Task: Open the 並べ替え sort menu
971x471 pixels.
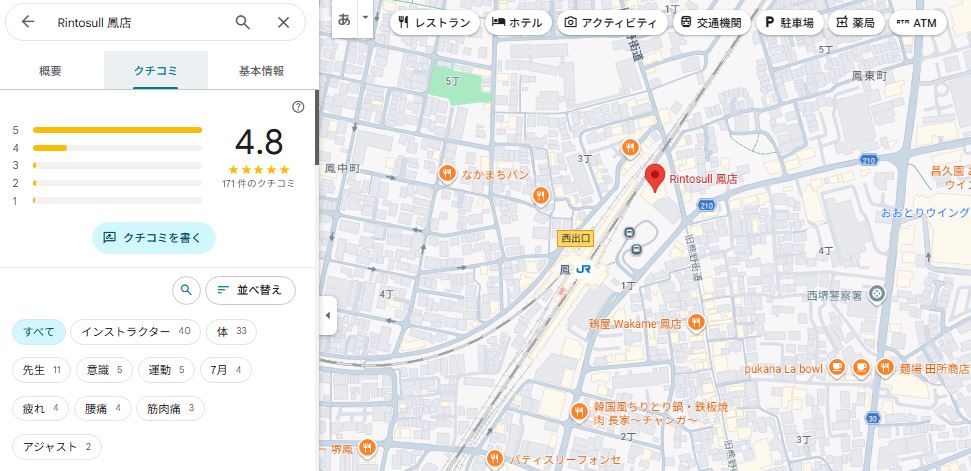Action: (x=251, y=290)
